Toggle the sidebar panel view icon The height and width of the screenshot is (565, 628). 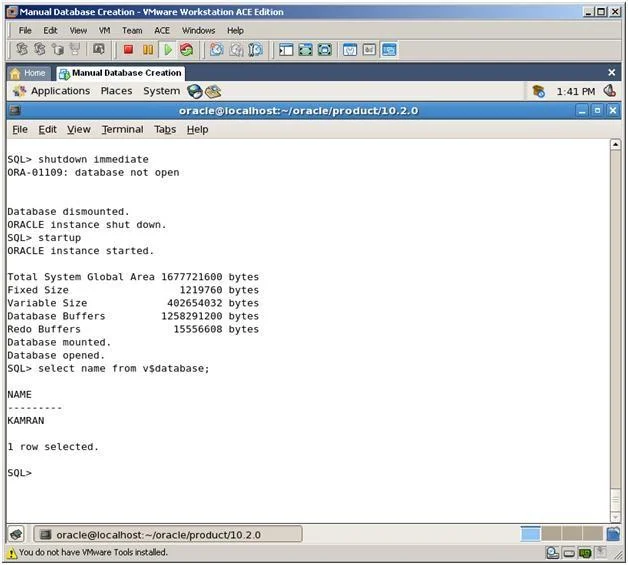[286, 50]
